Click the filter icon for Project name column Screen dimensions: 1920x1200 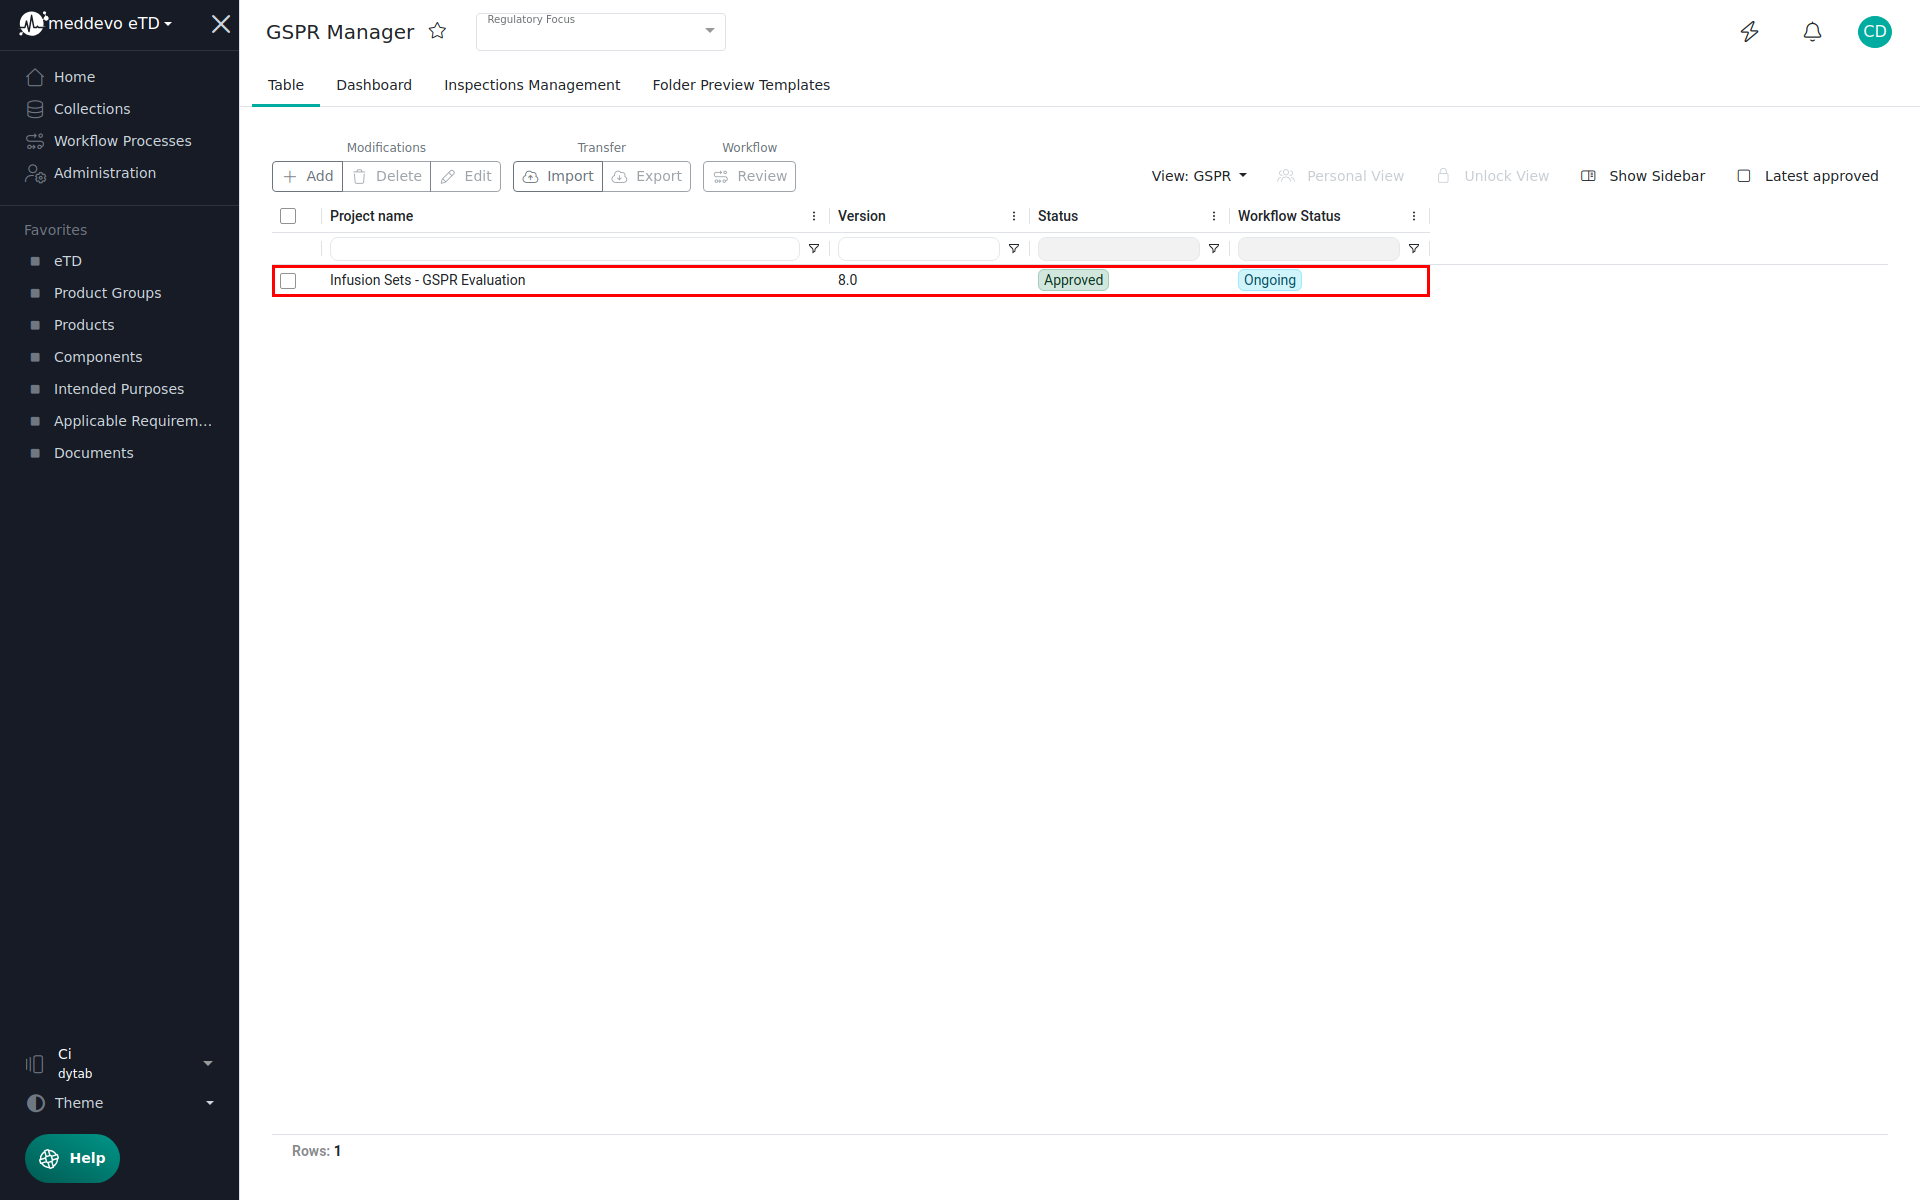tap(814, 249)
